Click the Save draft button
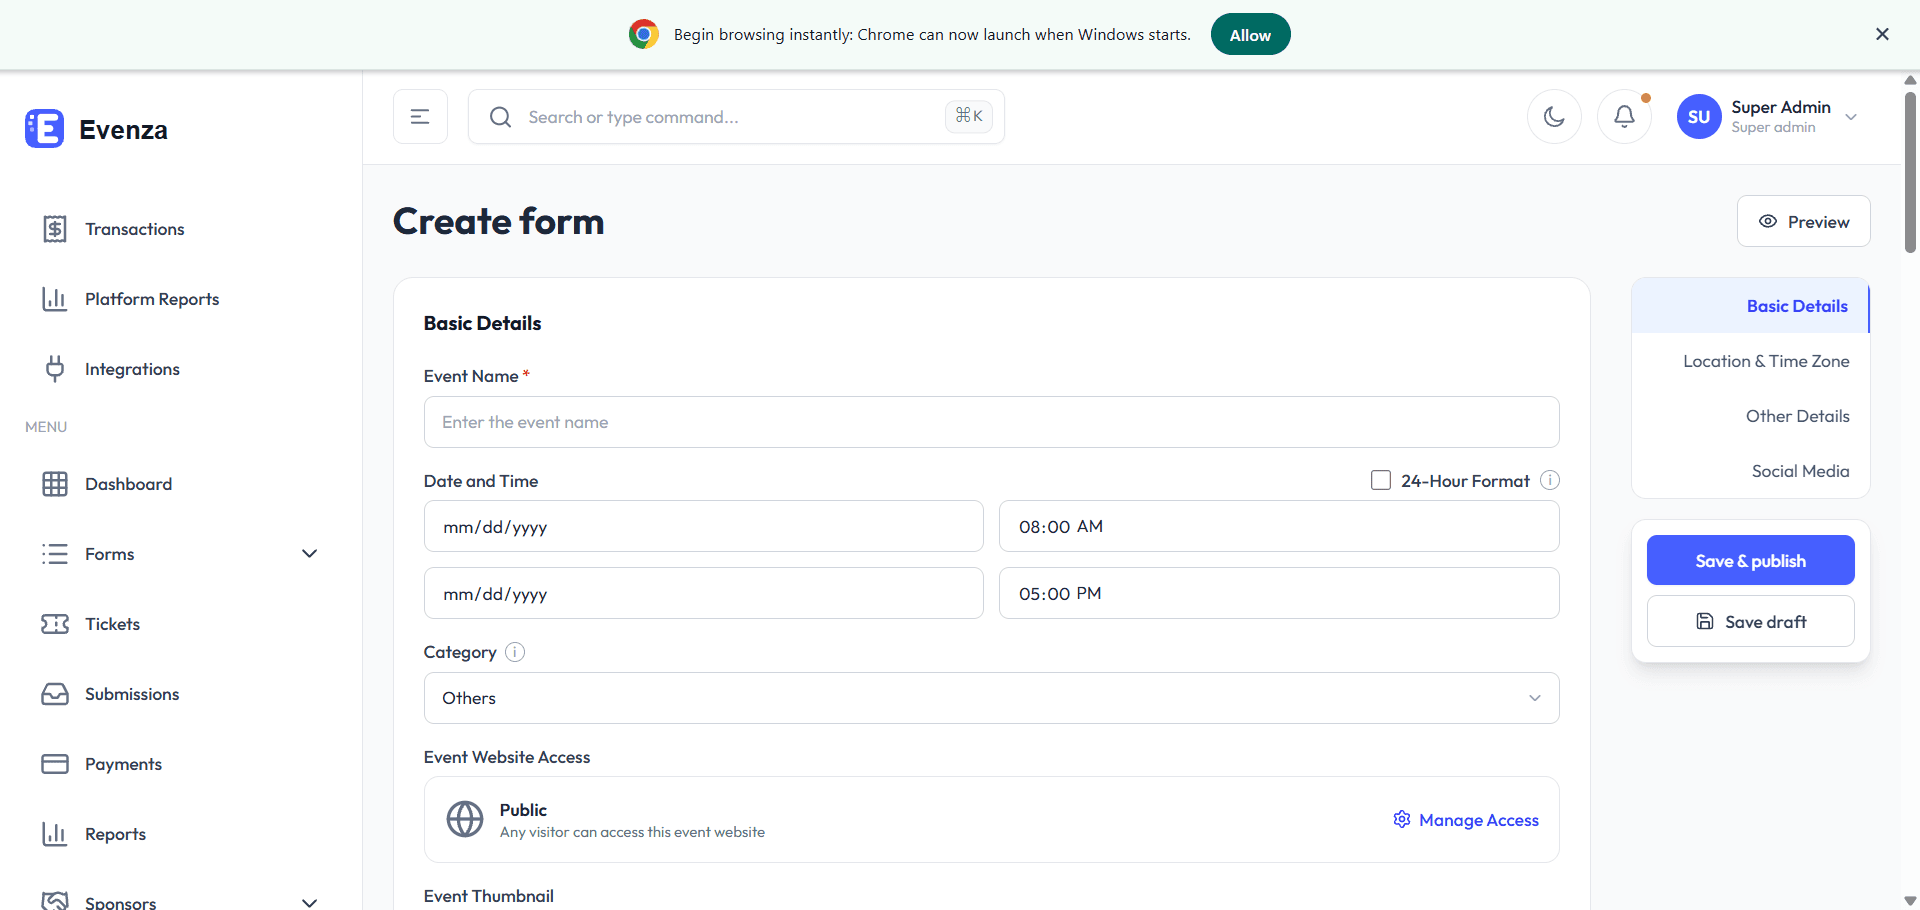1920x910 pixels. tap(1750, 621)
